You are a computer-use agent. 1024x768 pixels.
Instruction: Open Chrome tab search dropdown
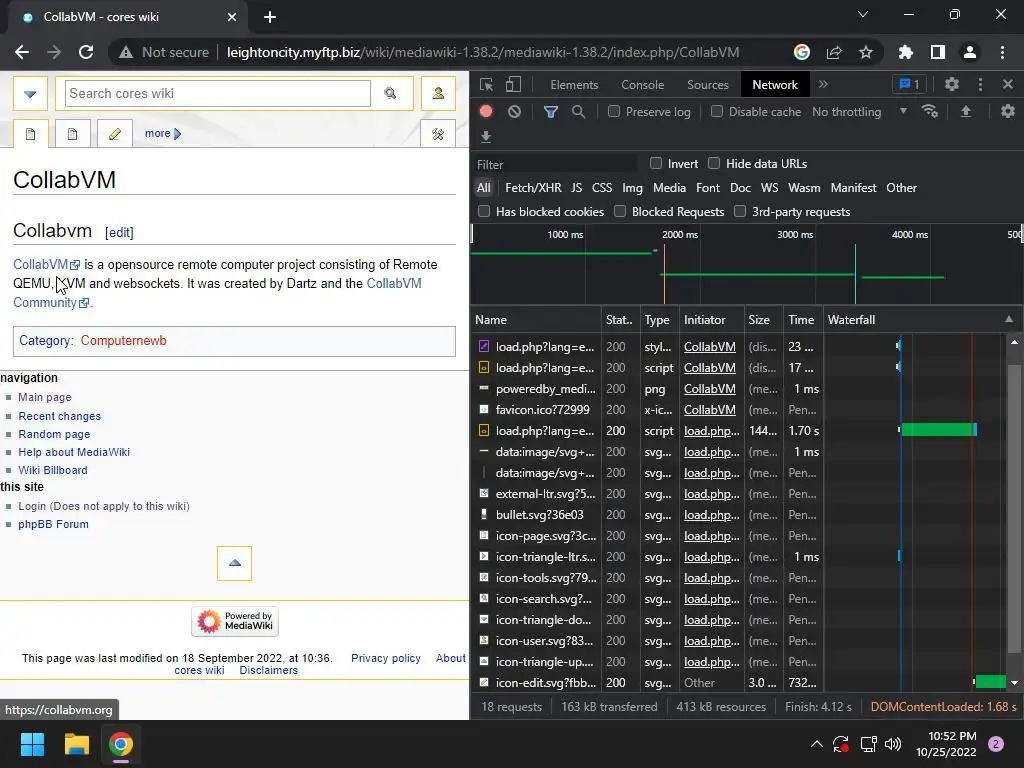click(863, 14)
